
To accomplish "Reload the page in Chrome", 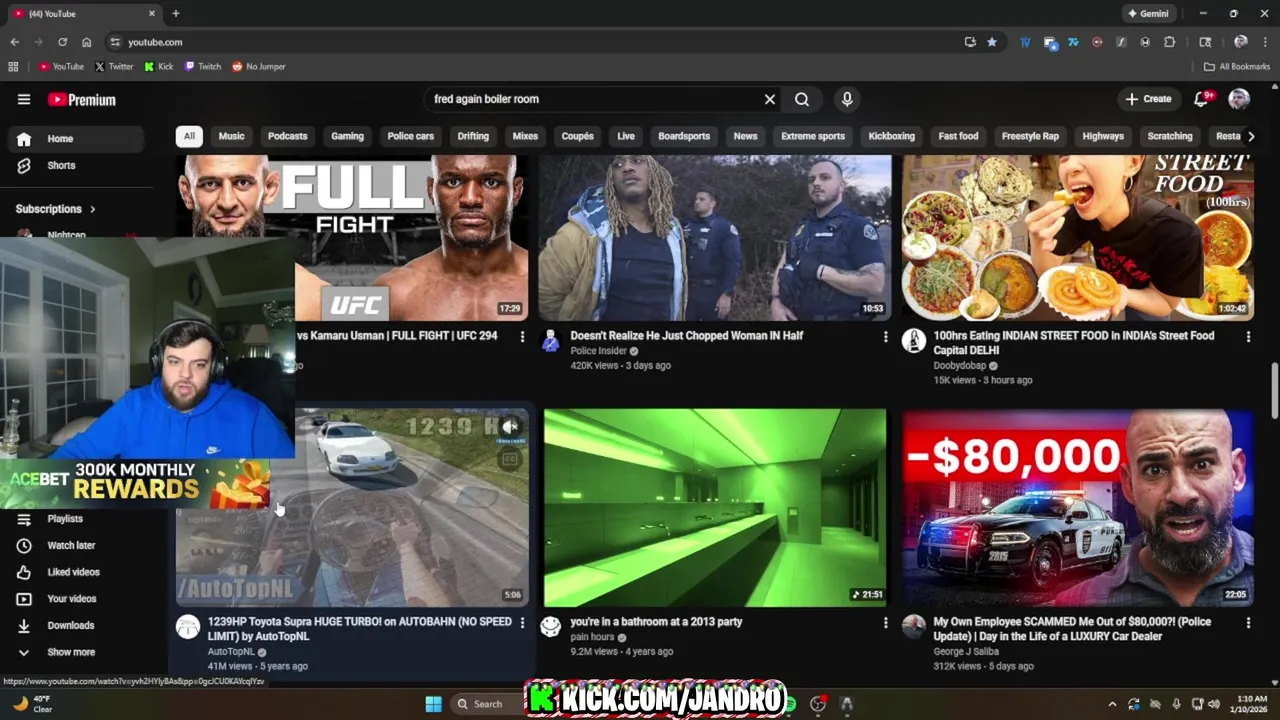I will 62,42.
